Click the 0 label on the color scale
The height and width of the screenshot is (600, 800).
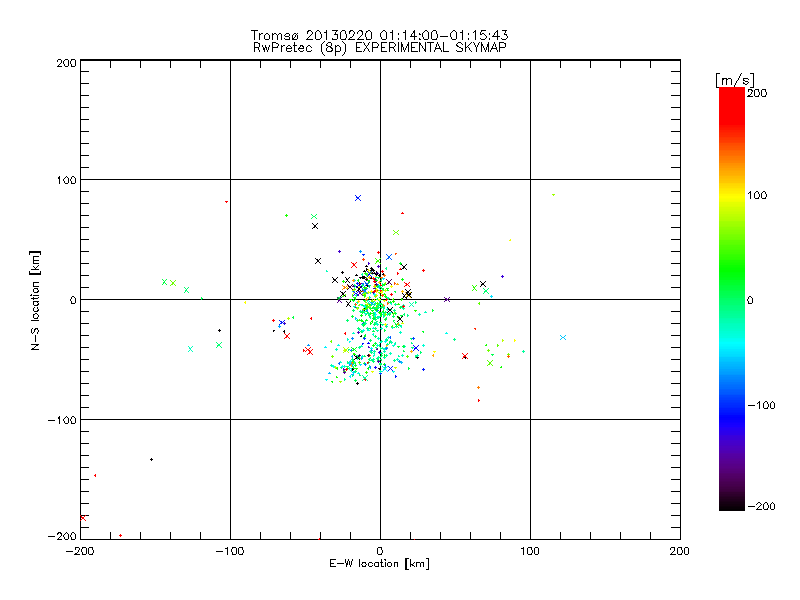750,300
